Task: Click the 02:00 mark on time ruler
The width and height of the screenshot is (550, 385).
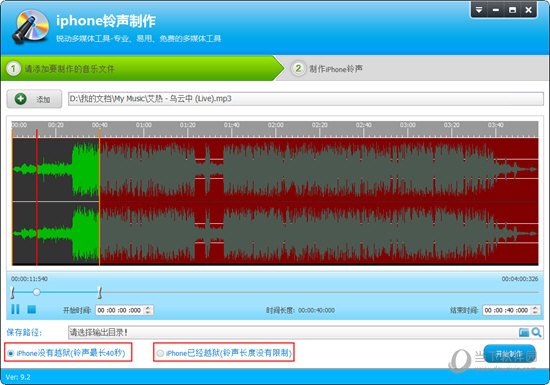Action: 276,125
